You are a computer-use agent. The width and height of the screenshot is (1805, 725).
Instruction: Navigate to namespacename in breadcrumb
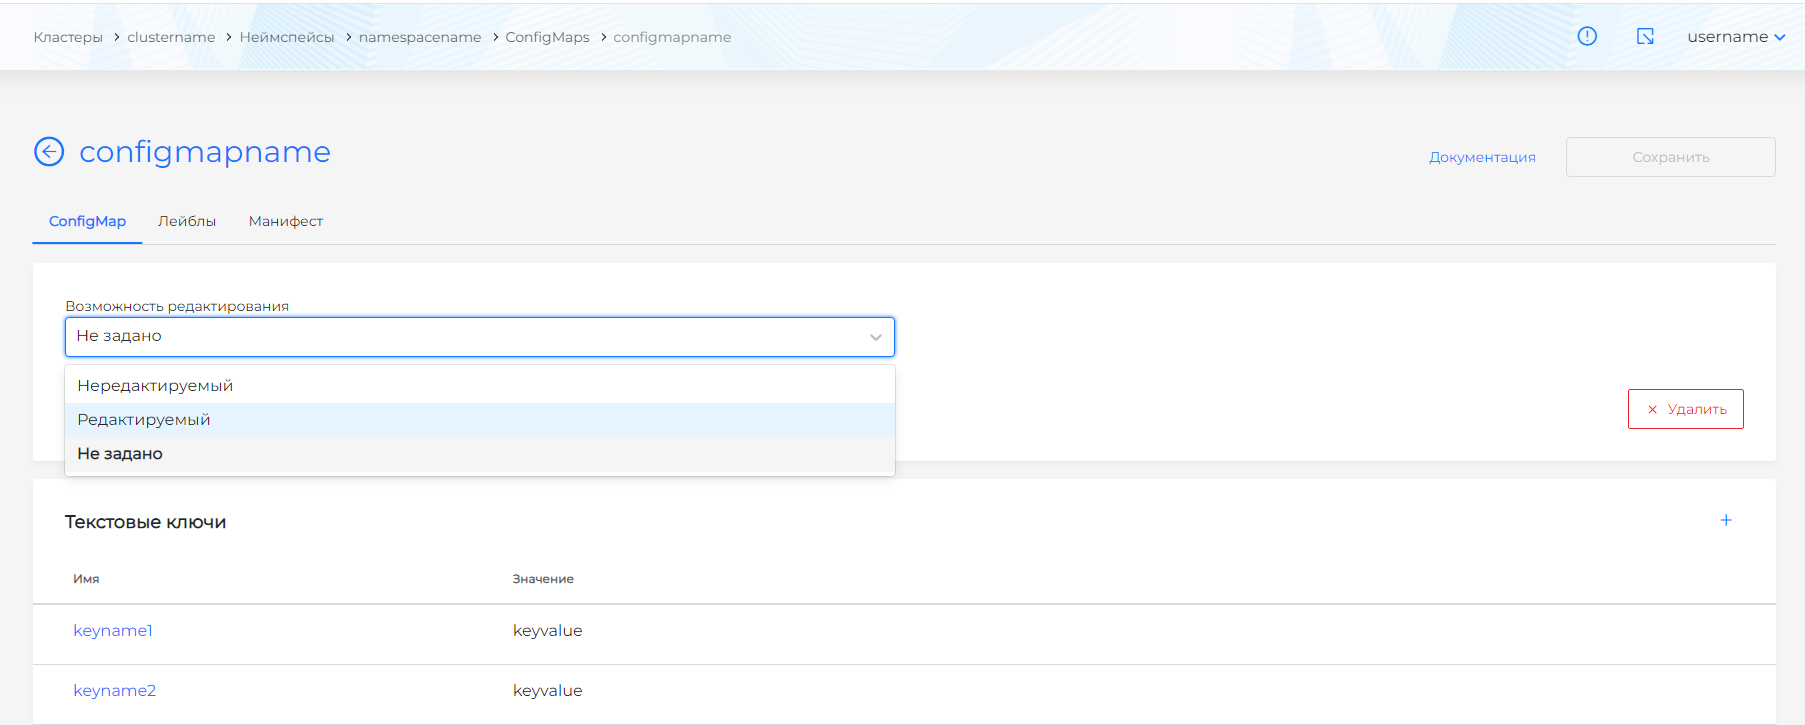click(420, 37)
